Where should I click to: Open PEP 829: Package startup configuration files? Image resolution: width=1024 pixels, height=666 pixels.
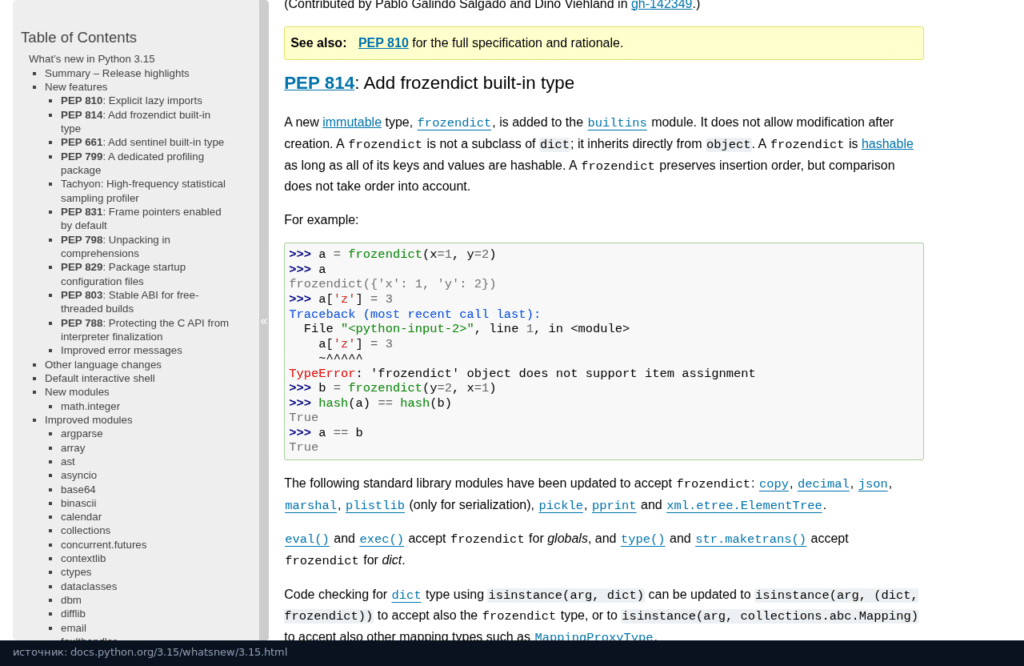[x=123, y=274]
